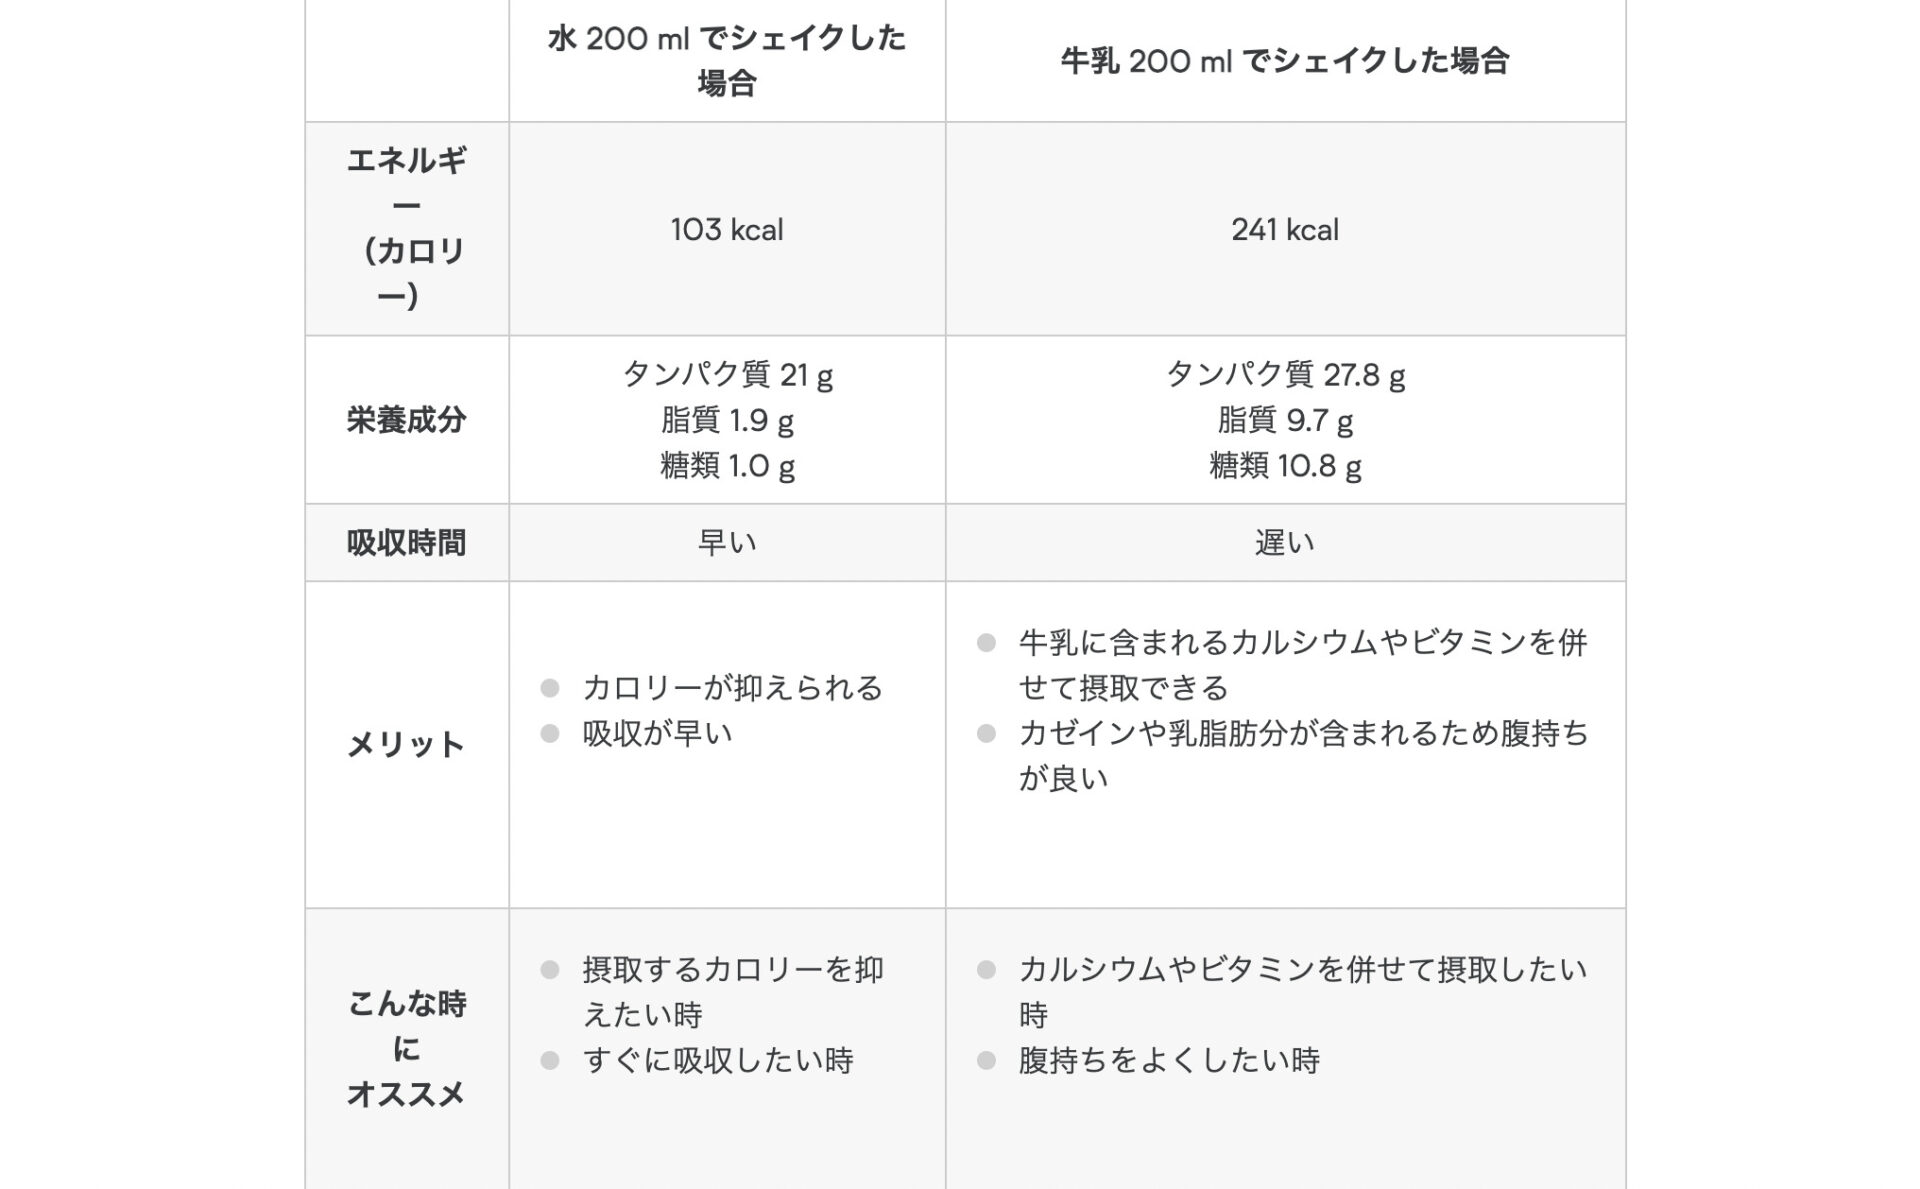Click the 103 kcal value cell
Image resolution: width=1920 pixels, height=1189 pixels.
coord(727,229)
